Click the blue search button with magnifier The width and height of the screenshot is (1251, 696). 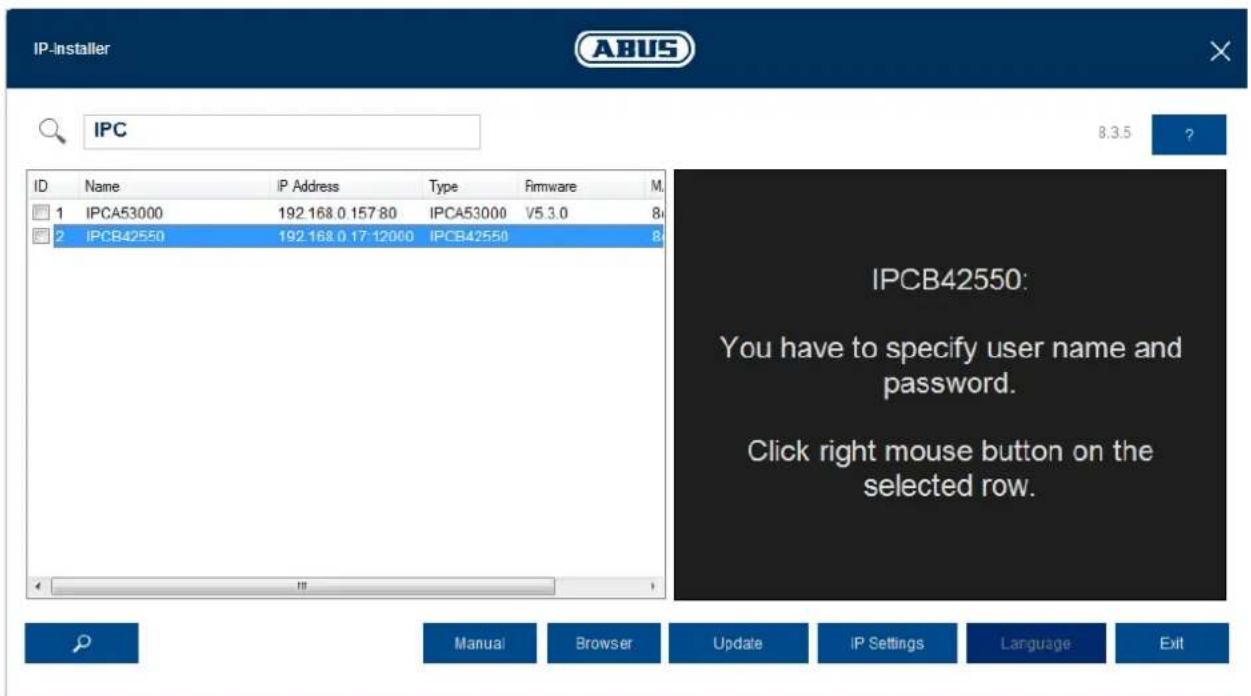[x=82, y=643]
